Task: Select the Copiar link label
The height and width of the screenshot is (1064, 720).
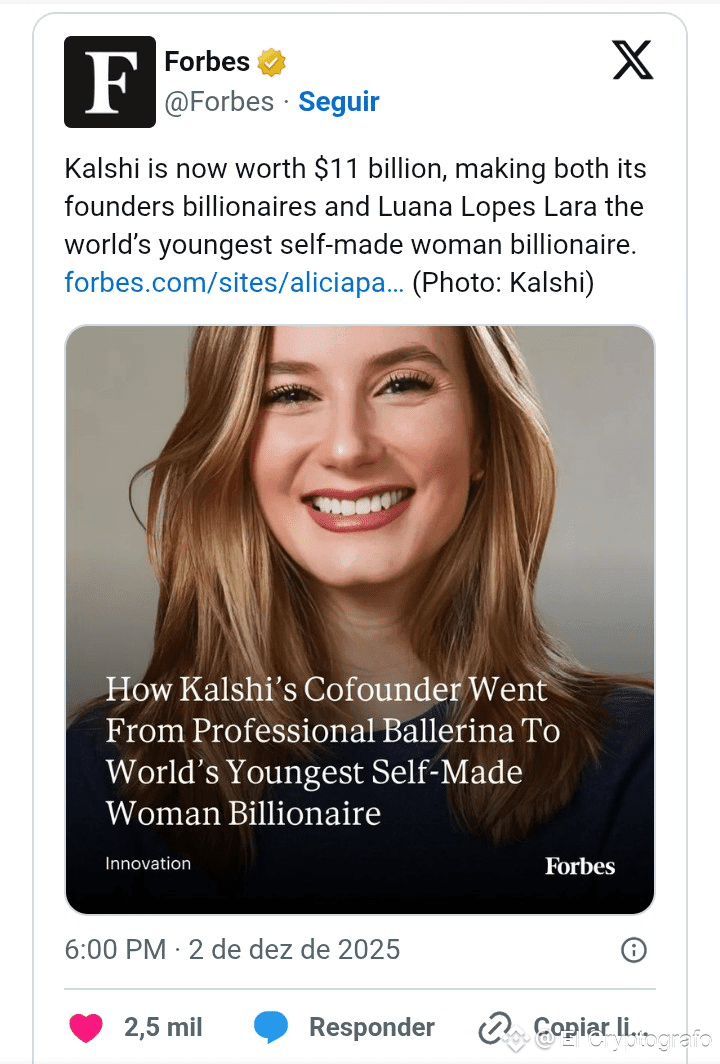Action: coord(588,1027)
